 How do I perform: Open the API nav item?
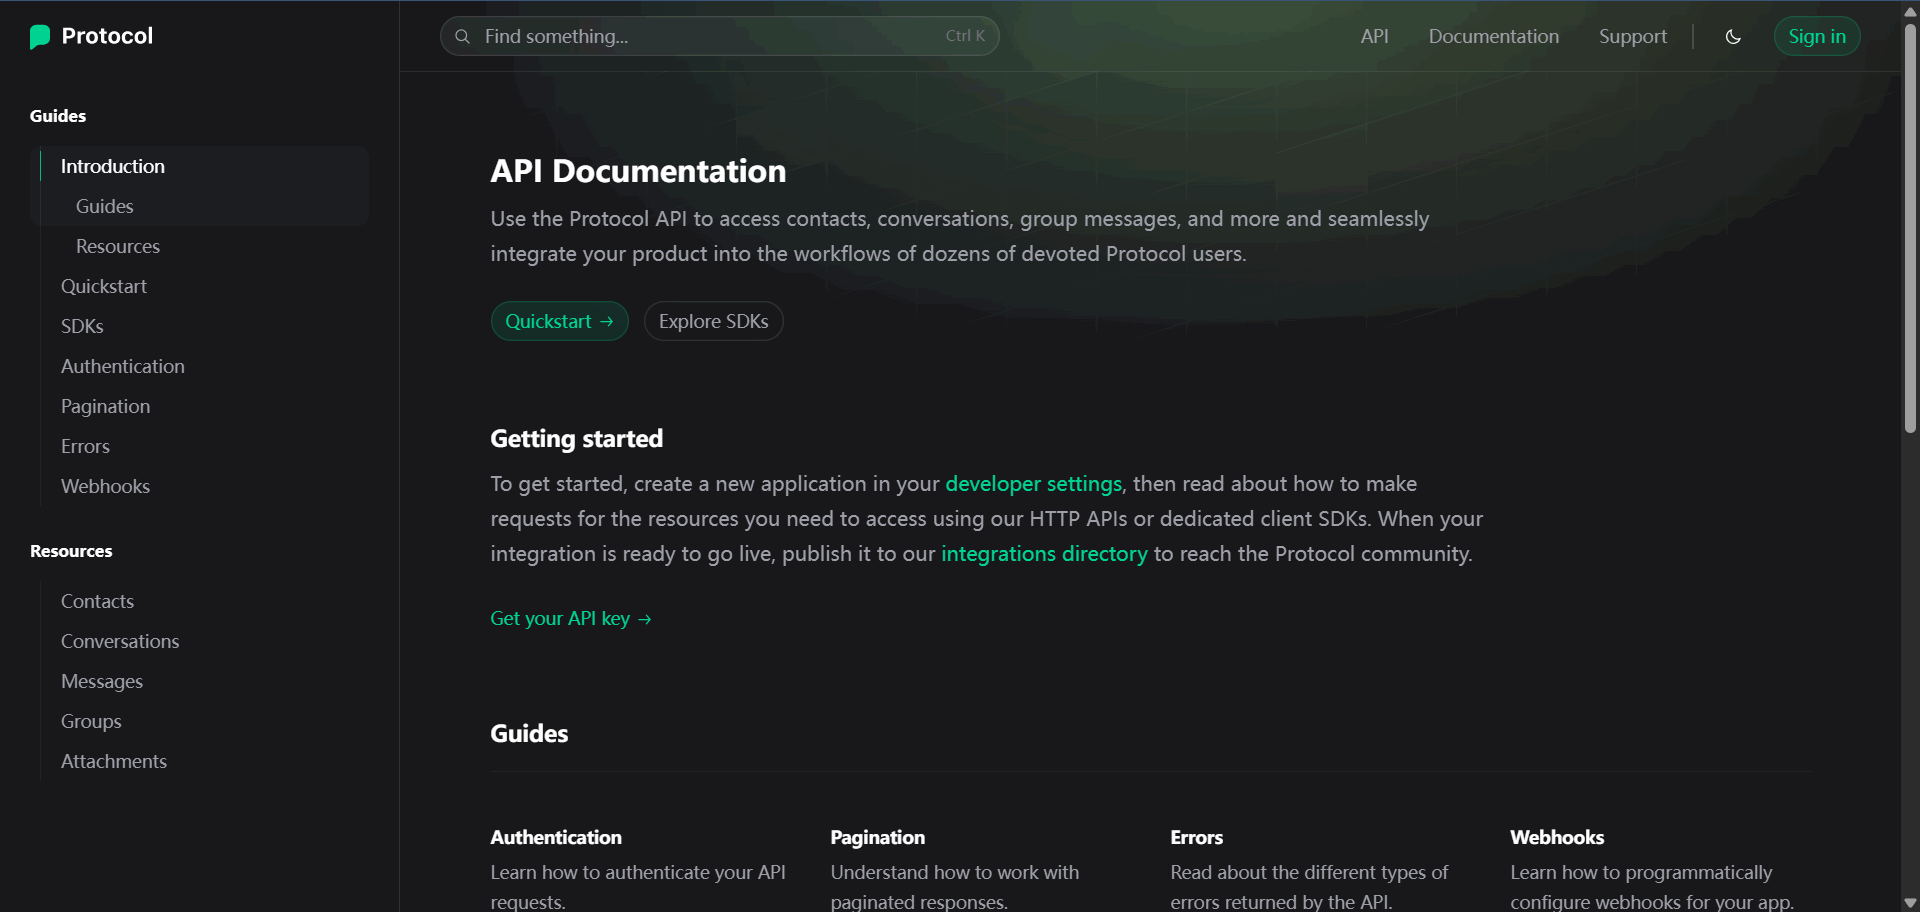point(1374,36)
